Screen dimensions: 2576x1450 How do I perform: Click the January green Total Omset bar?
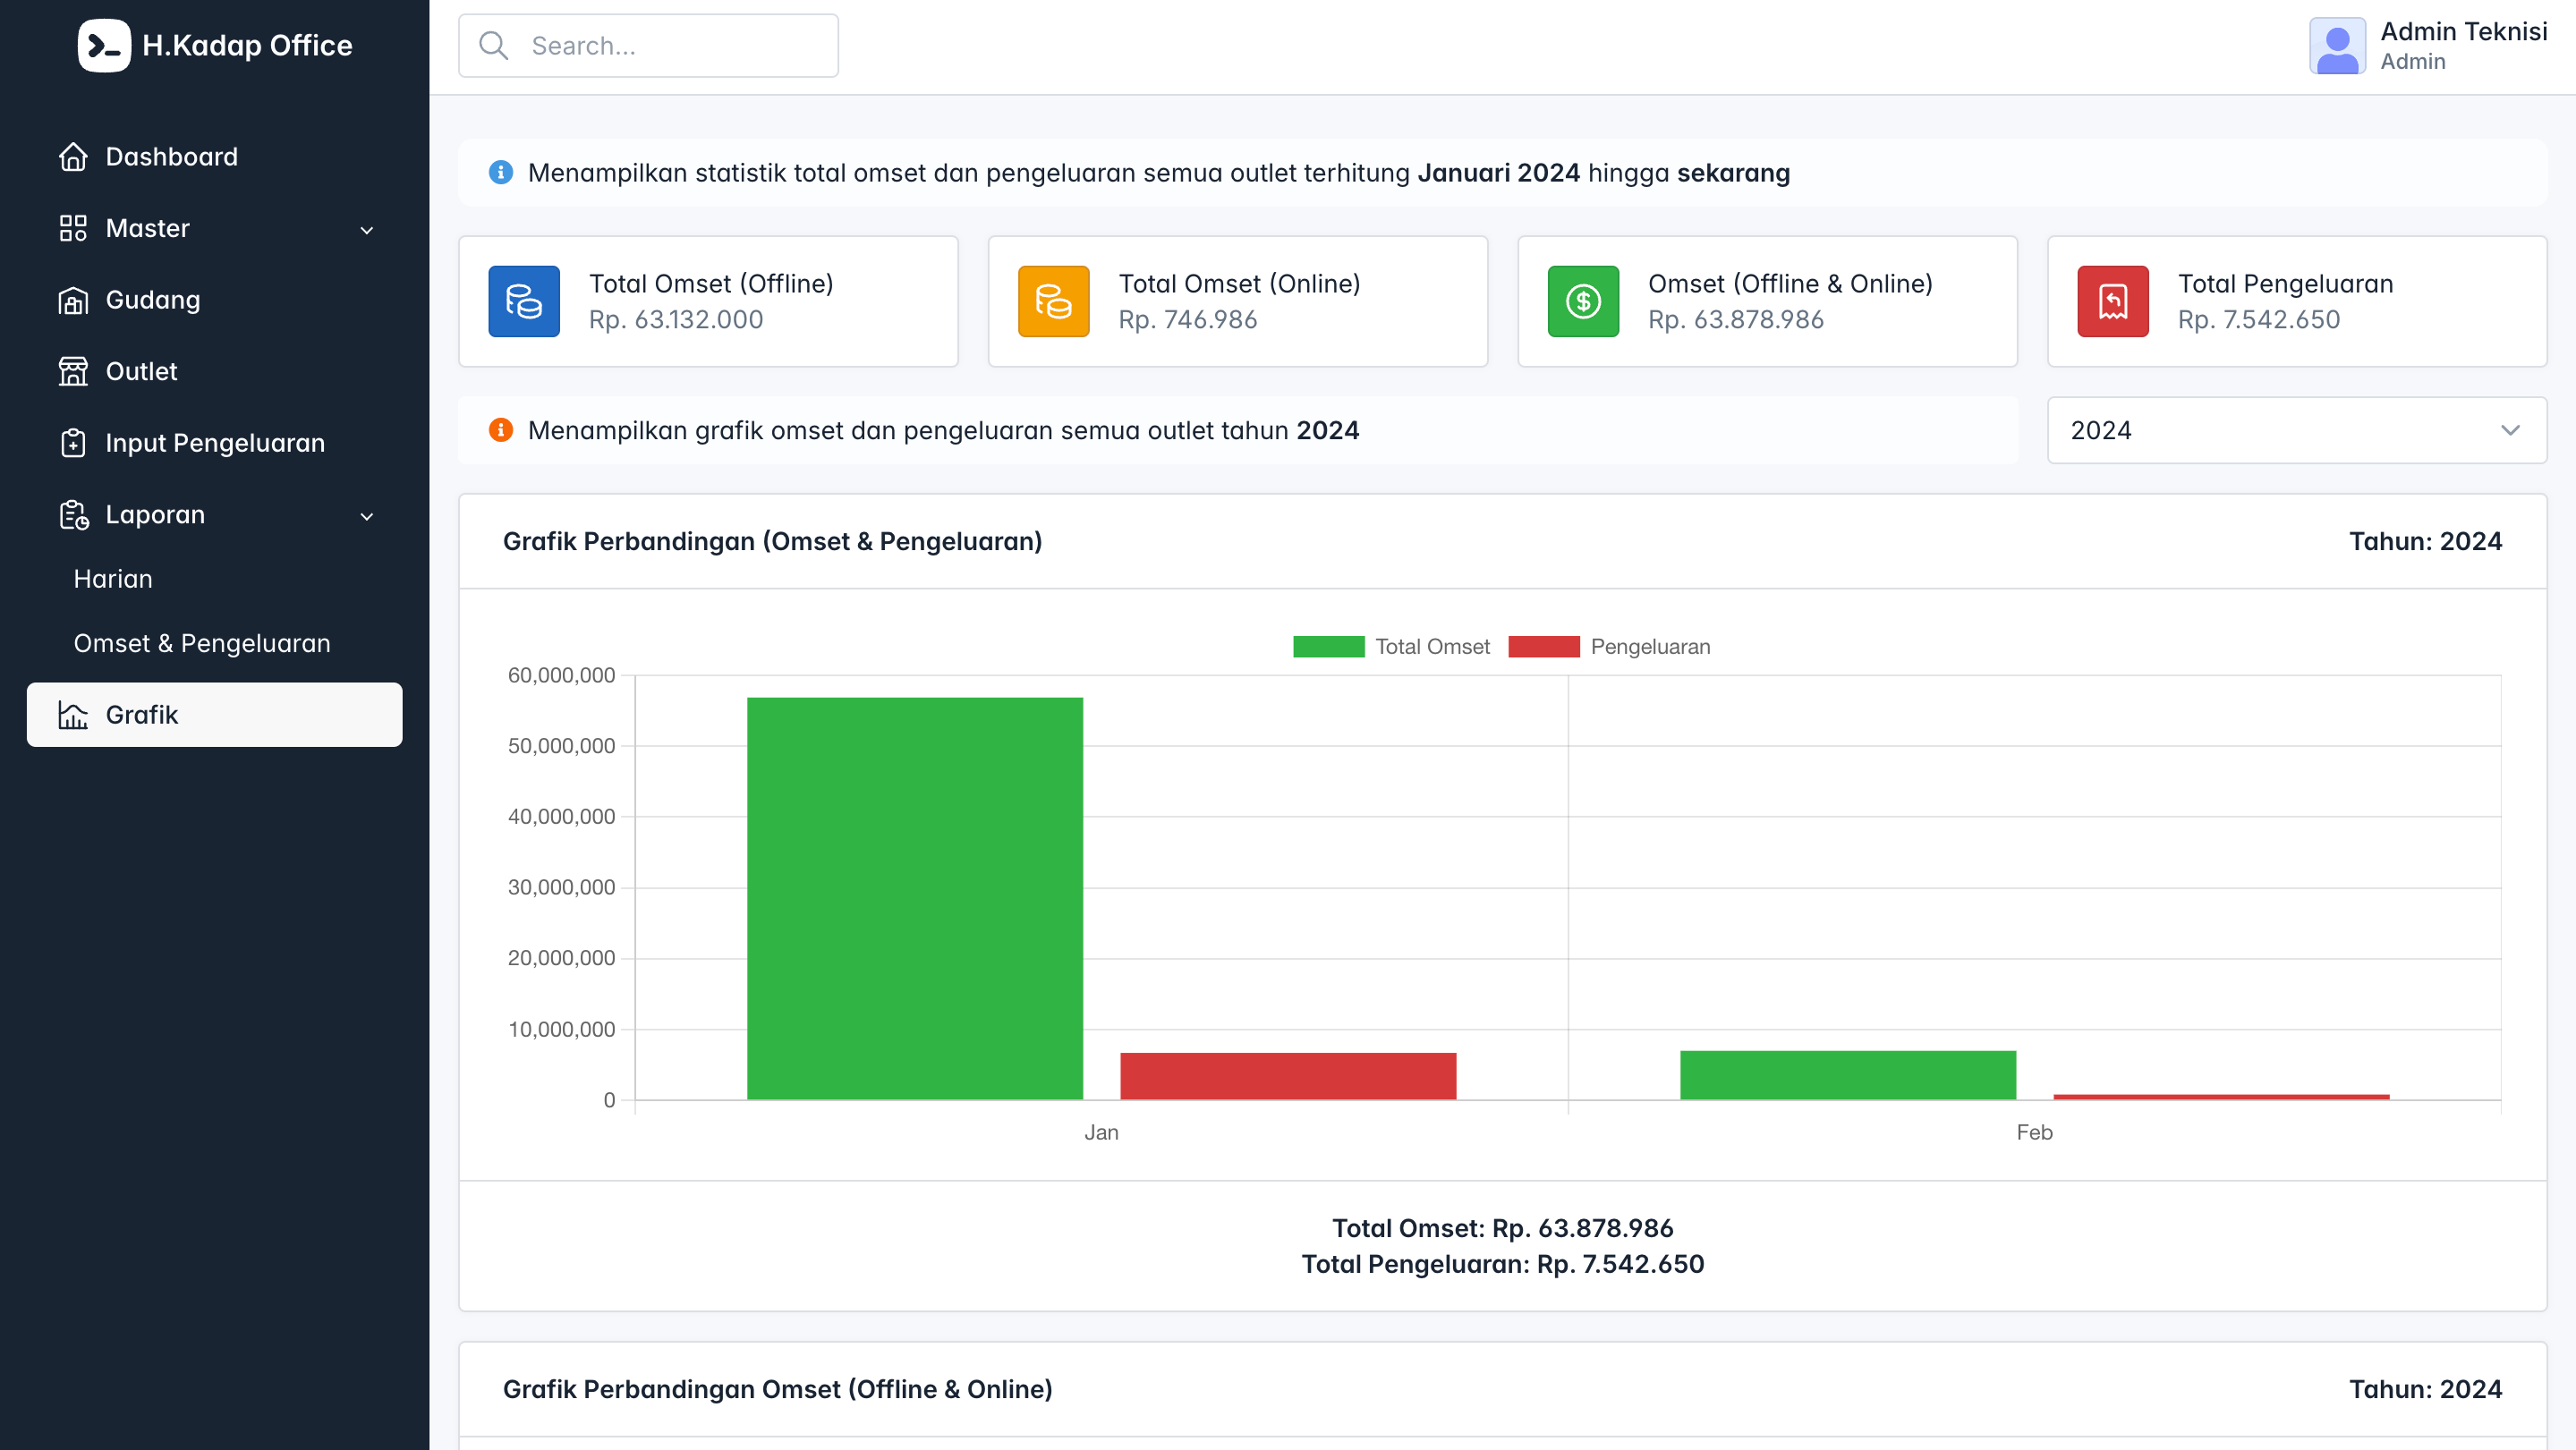click(x=914, y=898)
